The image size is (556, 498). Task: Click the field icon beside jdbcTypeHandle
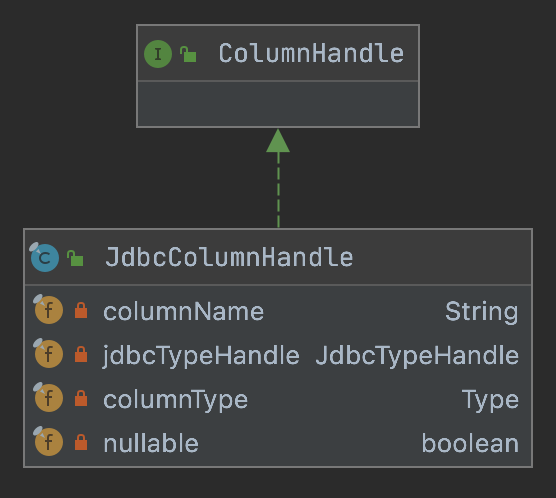48,353
